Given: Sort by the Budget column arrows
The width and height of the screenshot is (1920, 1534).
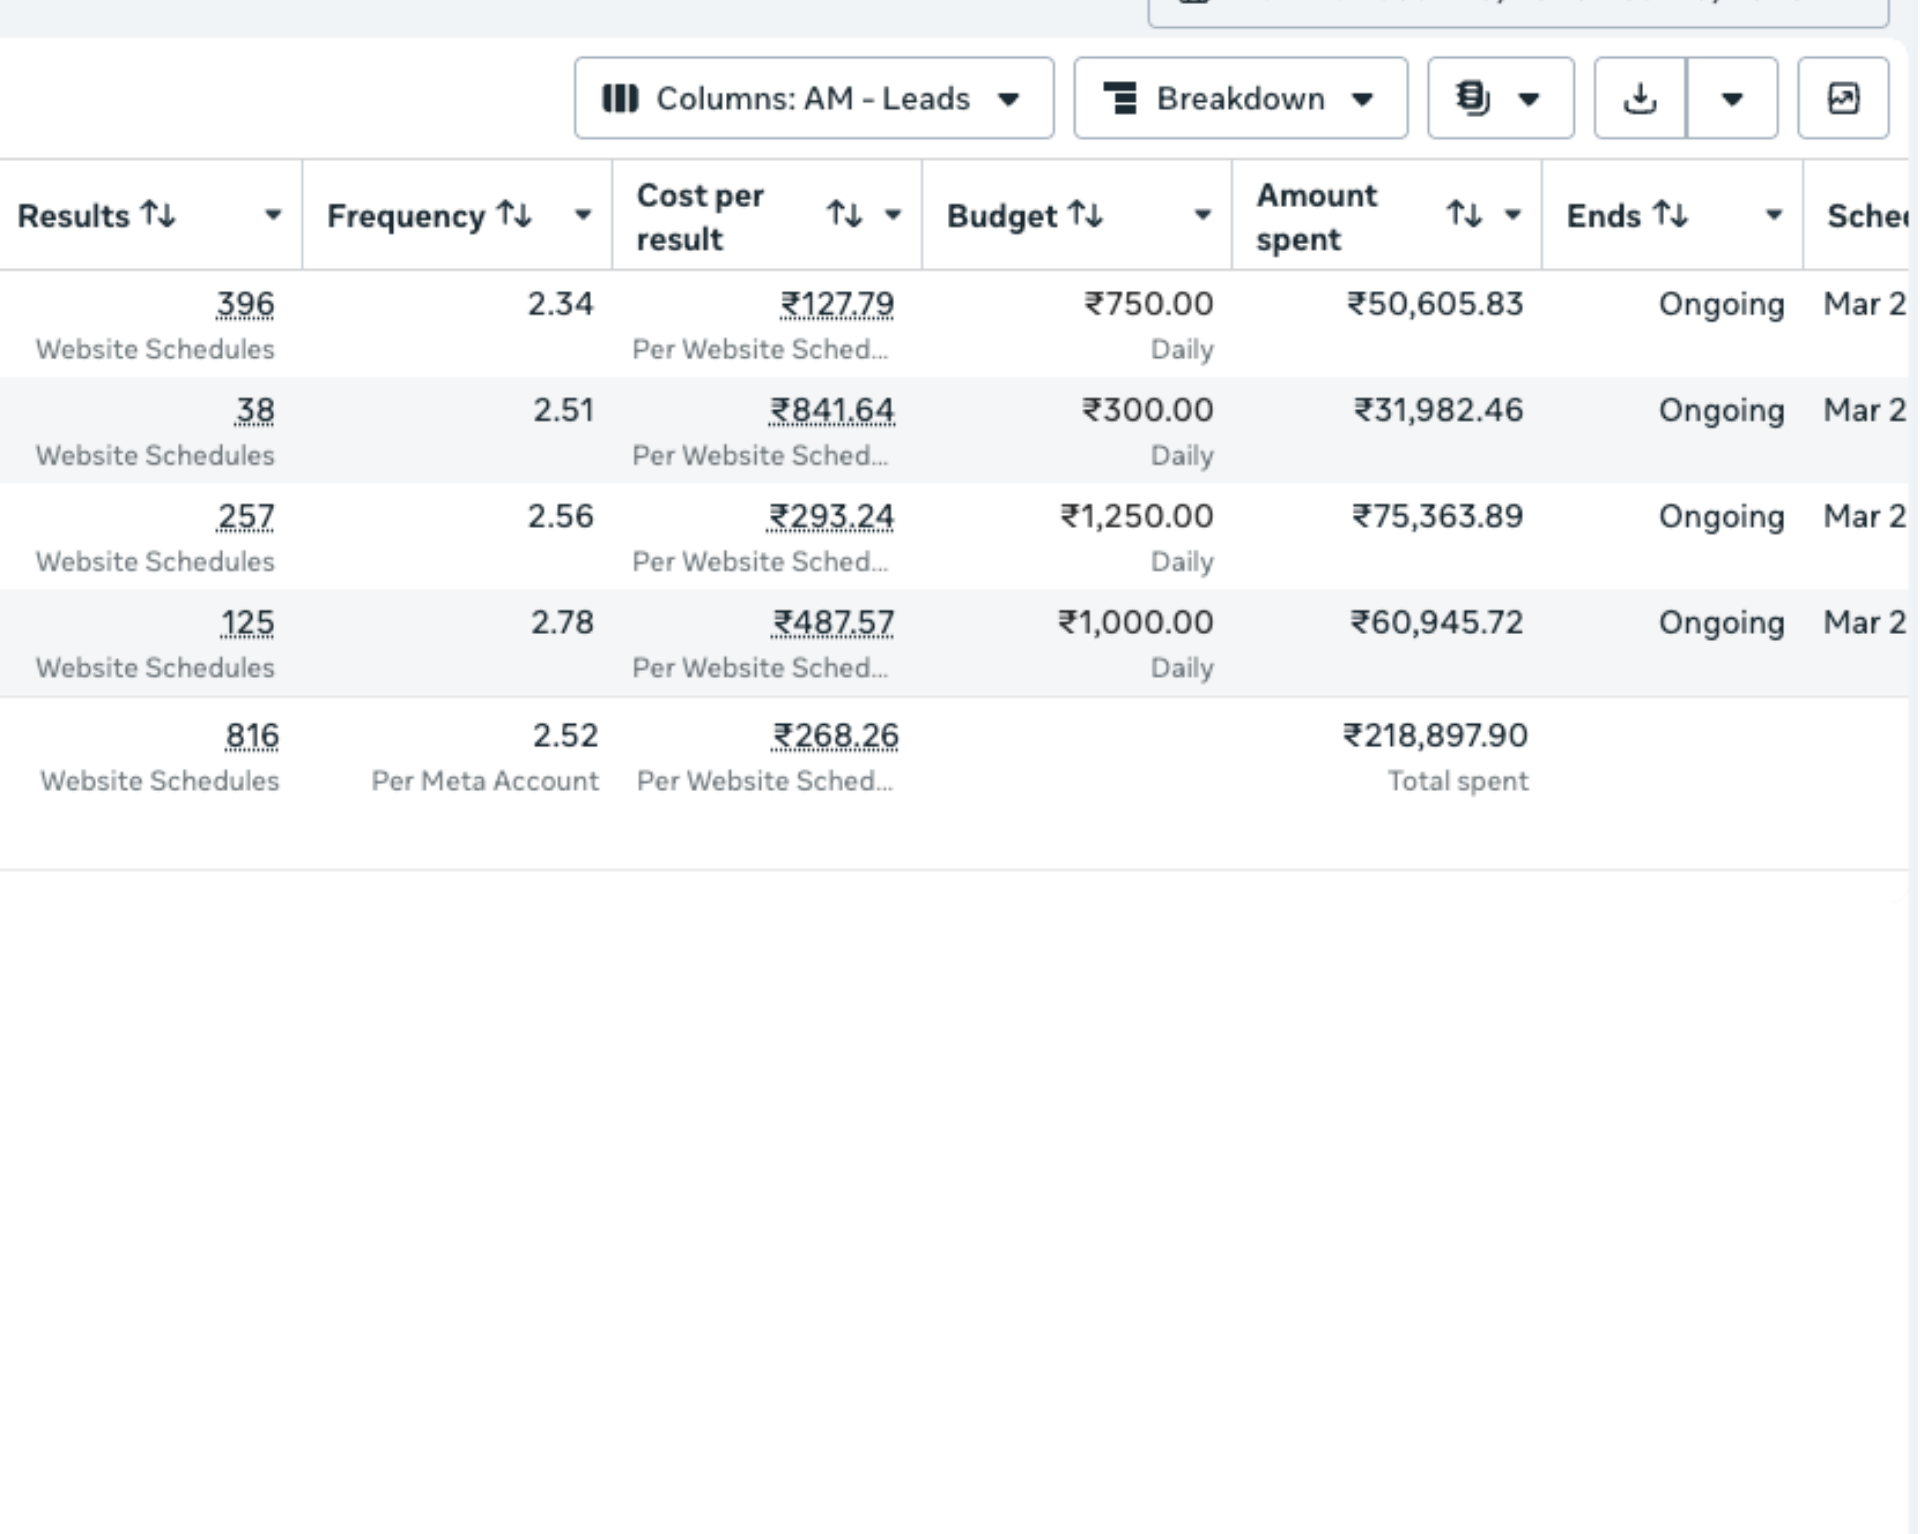Looking at the screenshot, I should [x=1085, y=214].
